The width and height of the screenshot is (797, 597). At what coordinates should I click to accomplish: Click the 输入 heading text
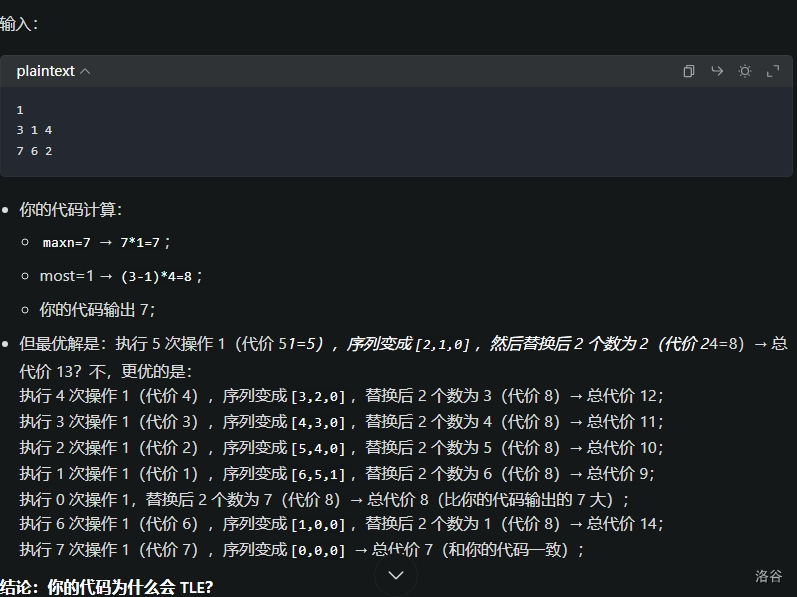(18, 23)
